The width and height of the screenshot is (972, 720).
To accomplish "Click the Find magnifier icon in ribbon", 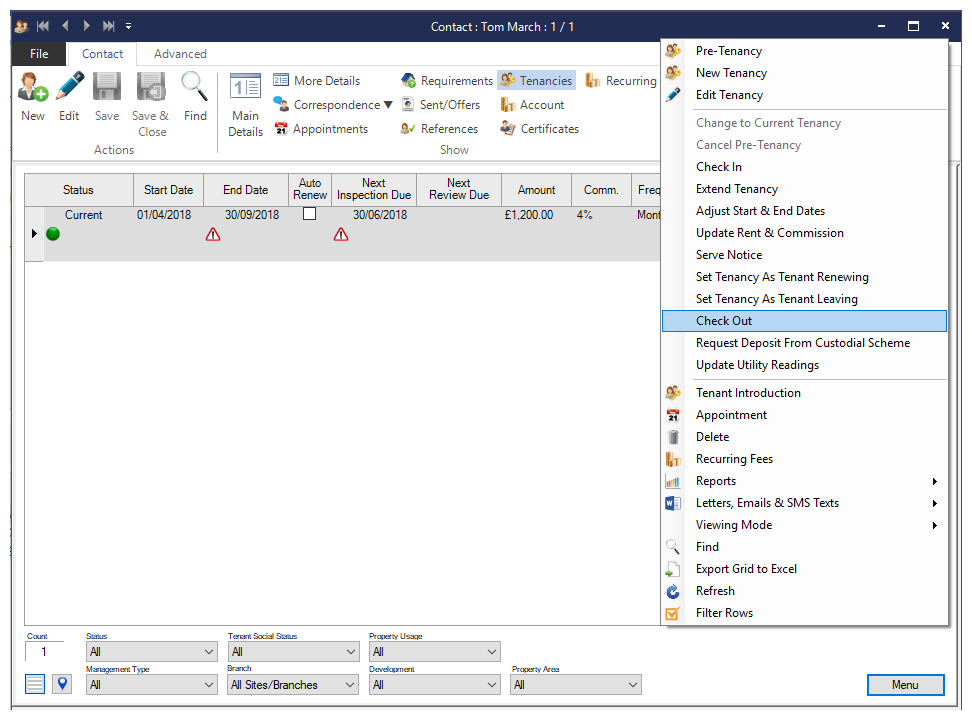I will [x=195, y=88].
